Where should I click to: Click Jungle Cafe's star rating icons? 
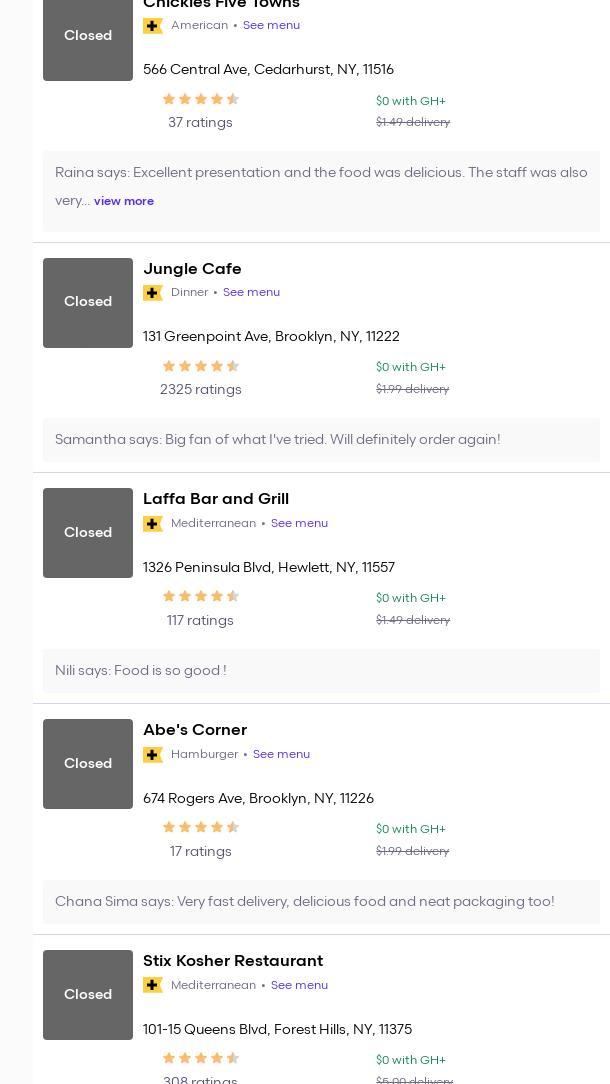tap(200, 367)
